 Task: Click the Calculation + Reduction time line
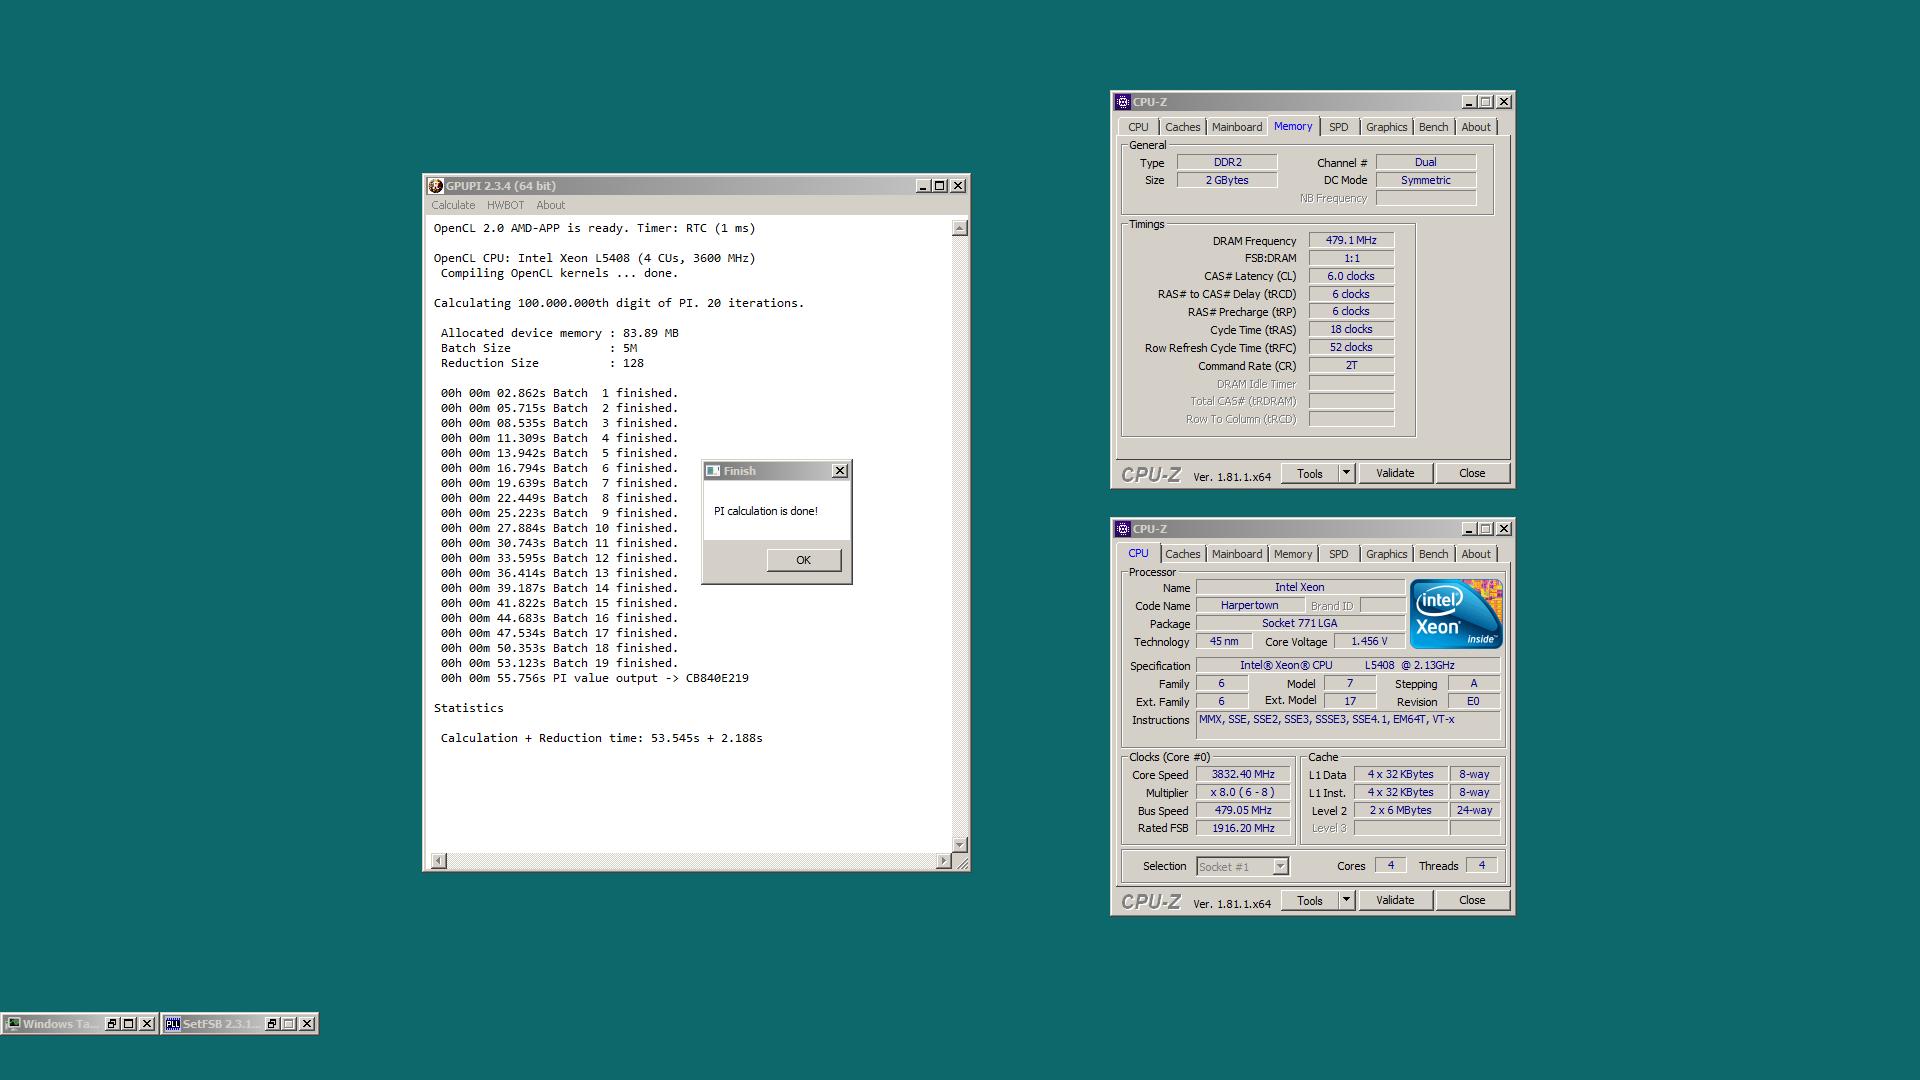[602, 739]
